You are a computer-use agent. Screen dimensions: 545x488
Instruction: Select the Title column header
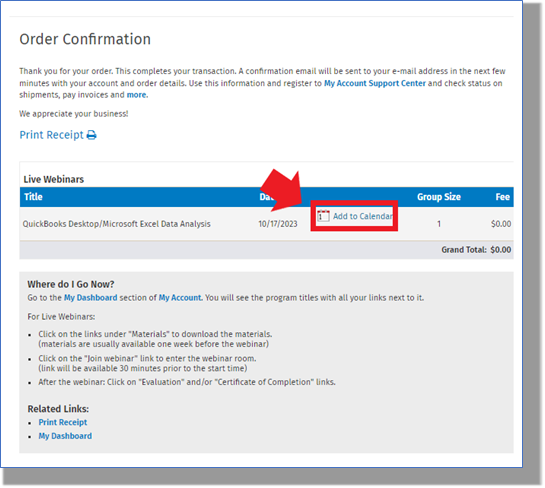tap(33, 197)
